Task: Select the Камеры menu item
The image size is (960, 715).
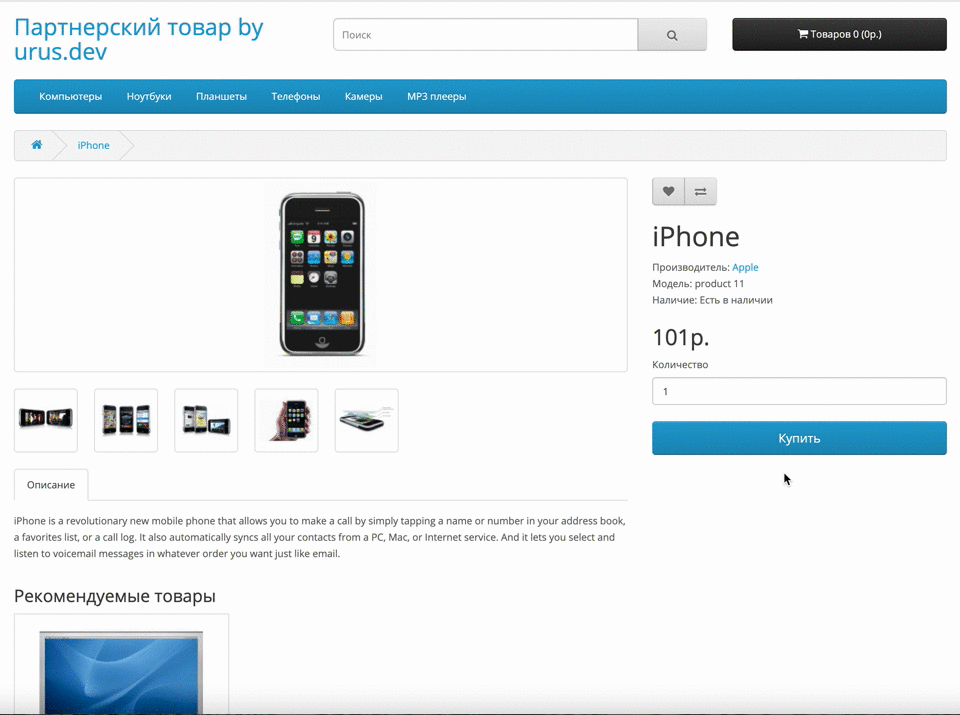Action: pyautogui.click(x=364, y=96)
